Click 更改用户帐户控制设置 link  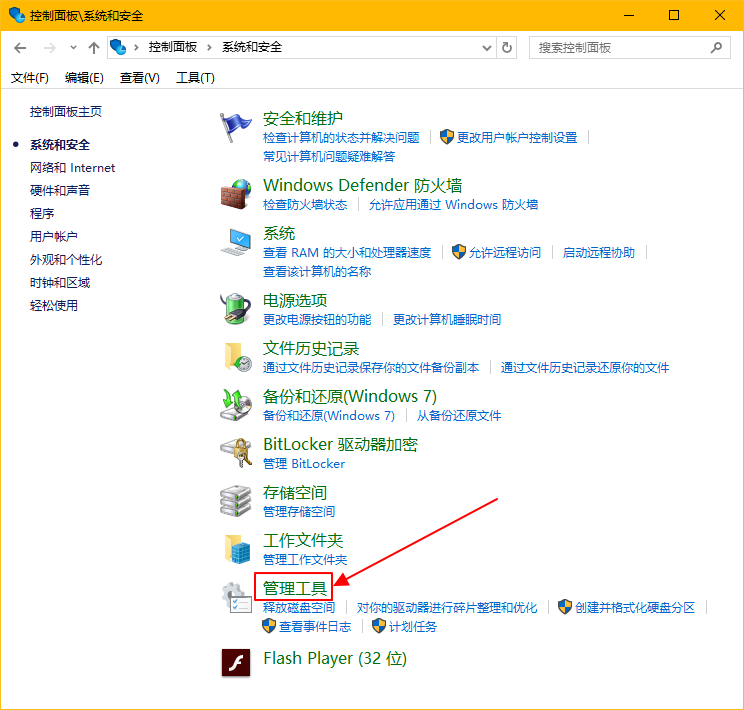[x=517, y=138]
